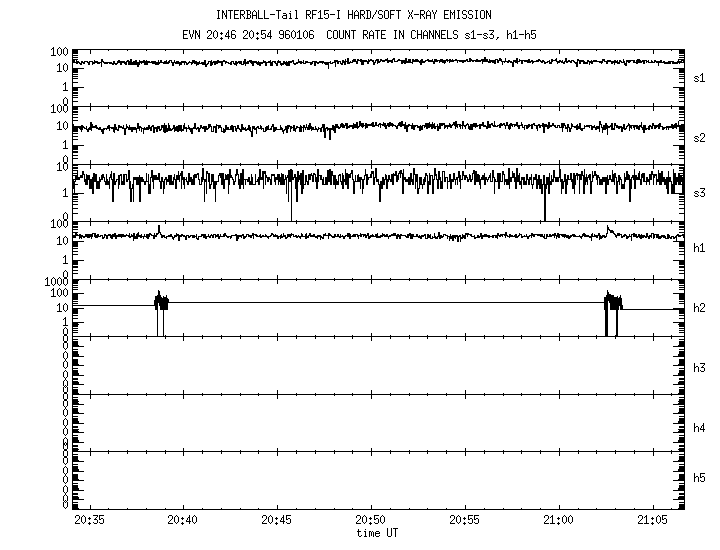This screenshot has height=550, width=720.
Task: Click the h1 channel label
Action: 699,248
